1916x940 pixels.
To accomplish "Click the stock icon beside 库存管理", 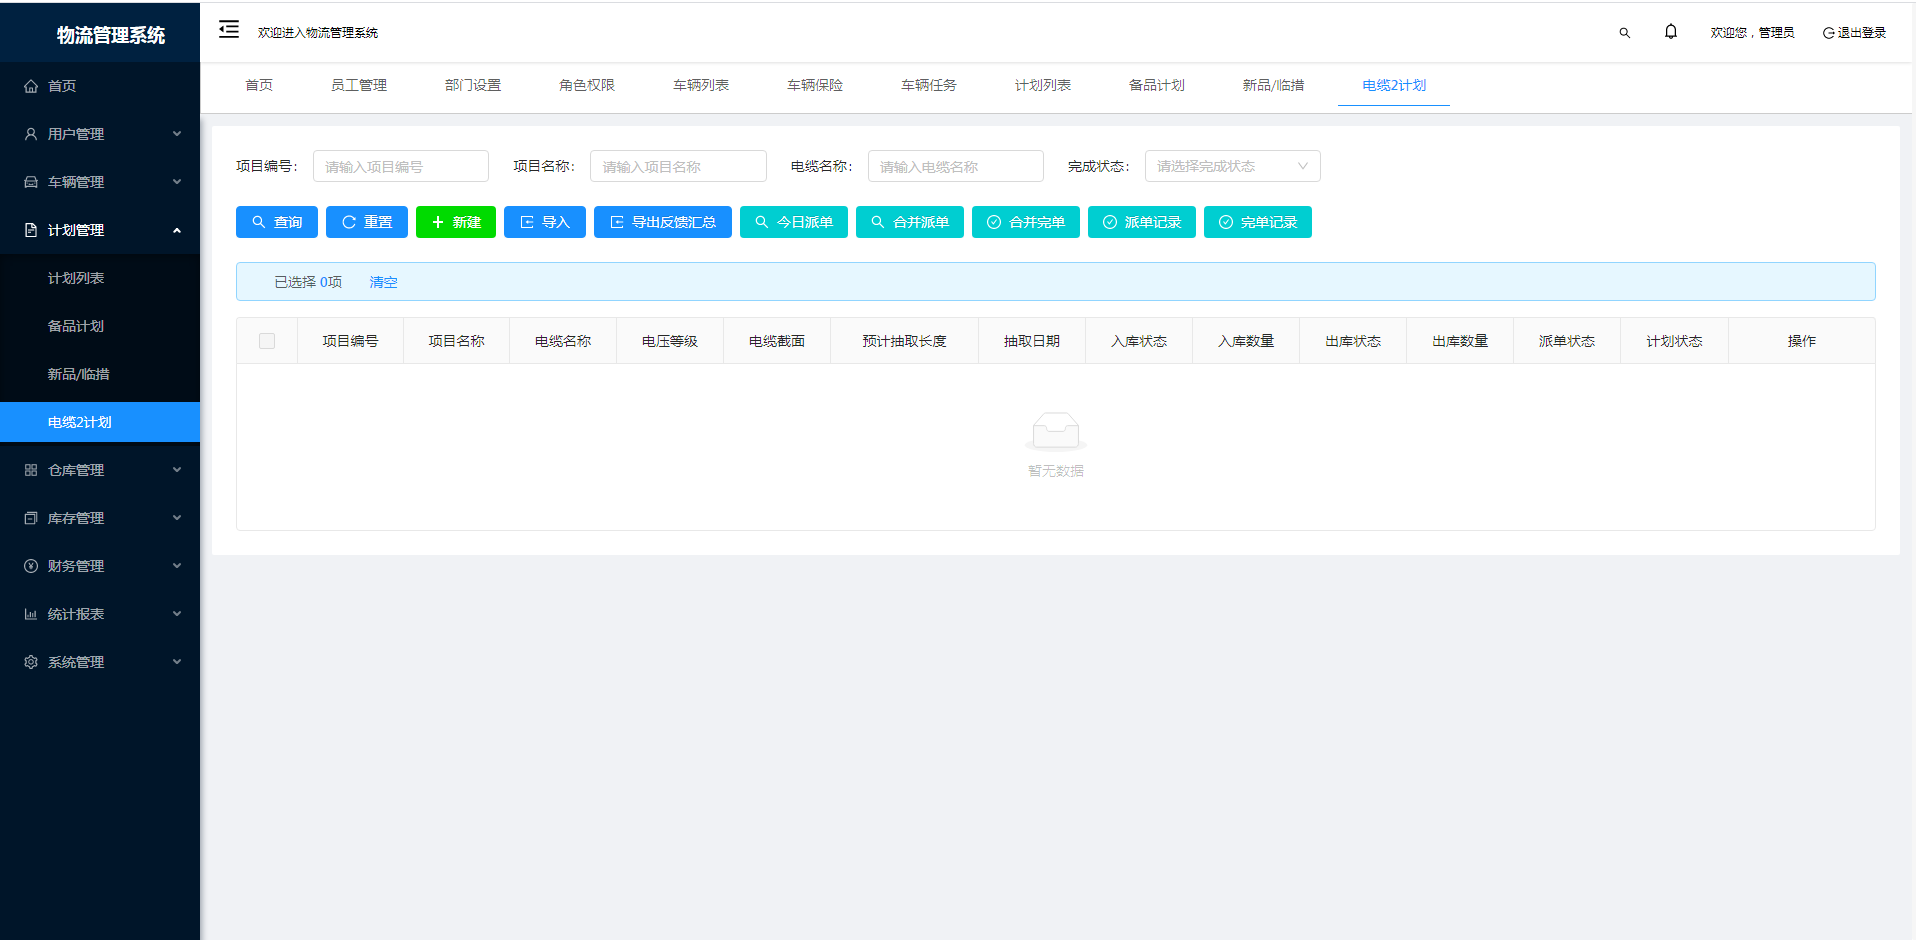I will click(31, 518).
